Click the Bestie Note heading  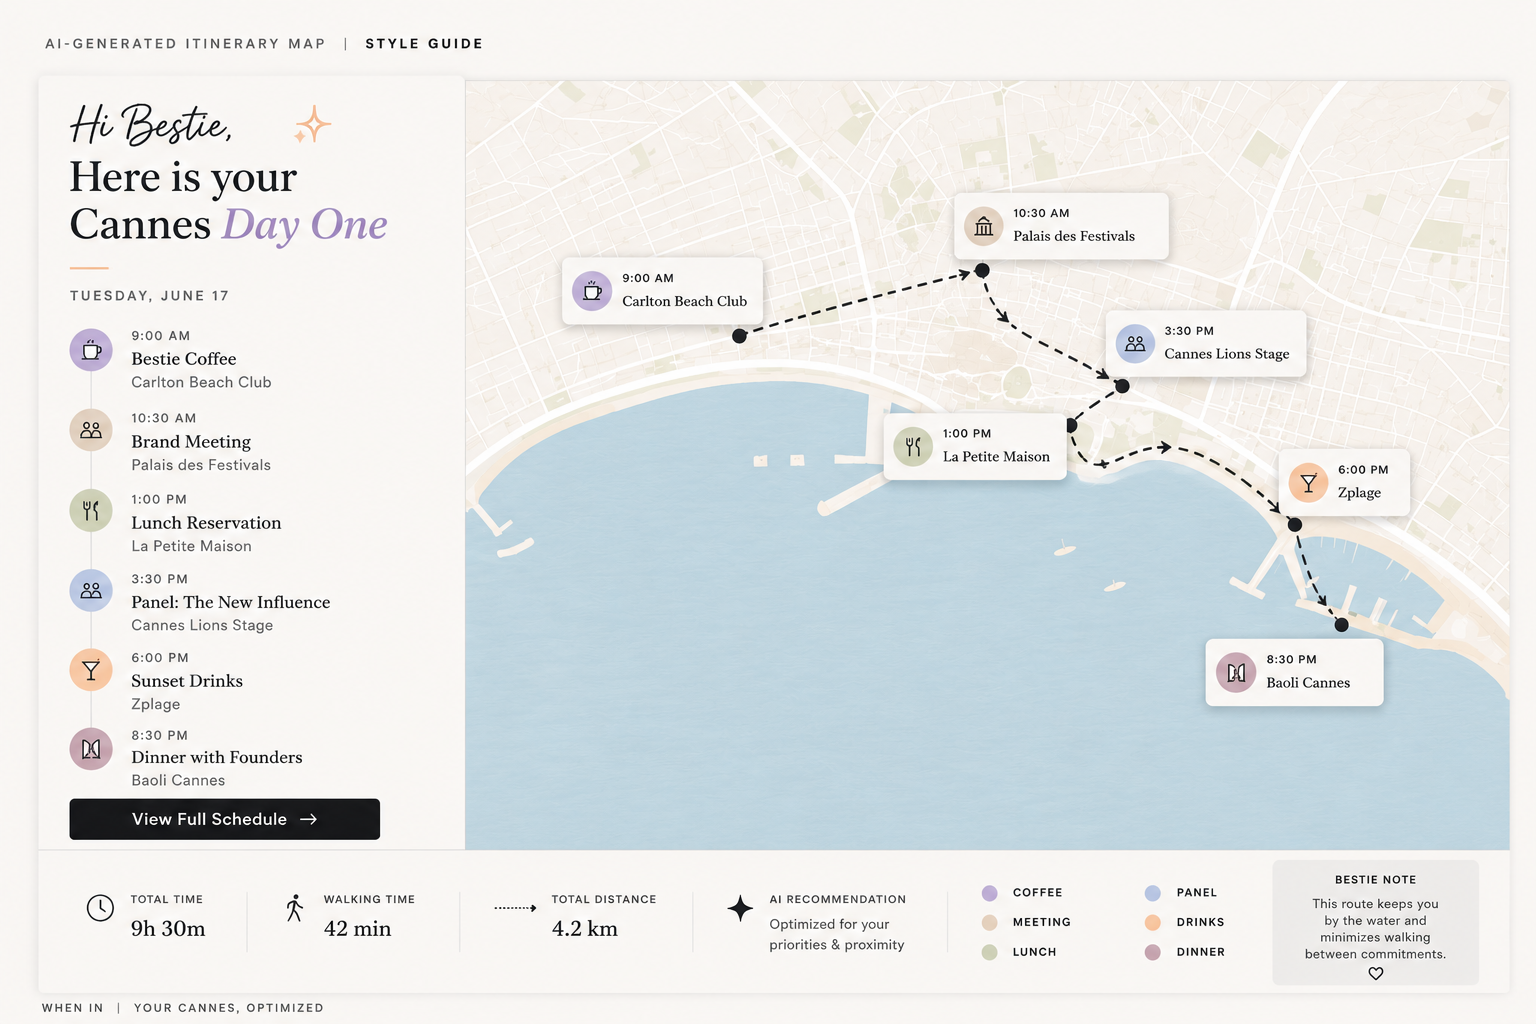[1376, 880]
